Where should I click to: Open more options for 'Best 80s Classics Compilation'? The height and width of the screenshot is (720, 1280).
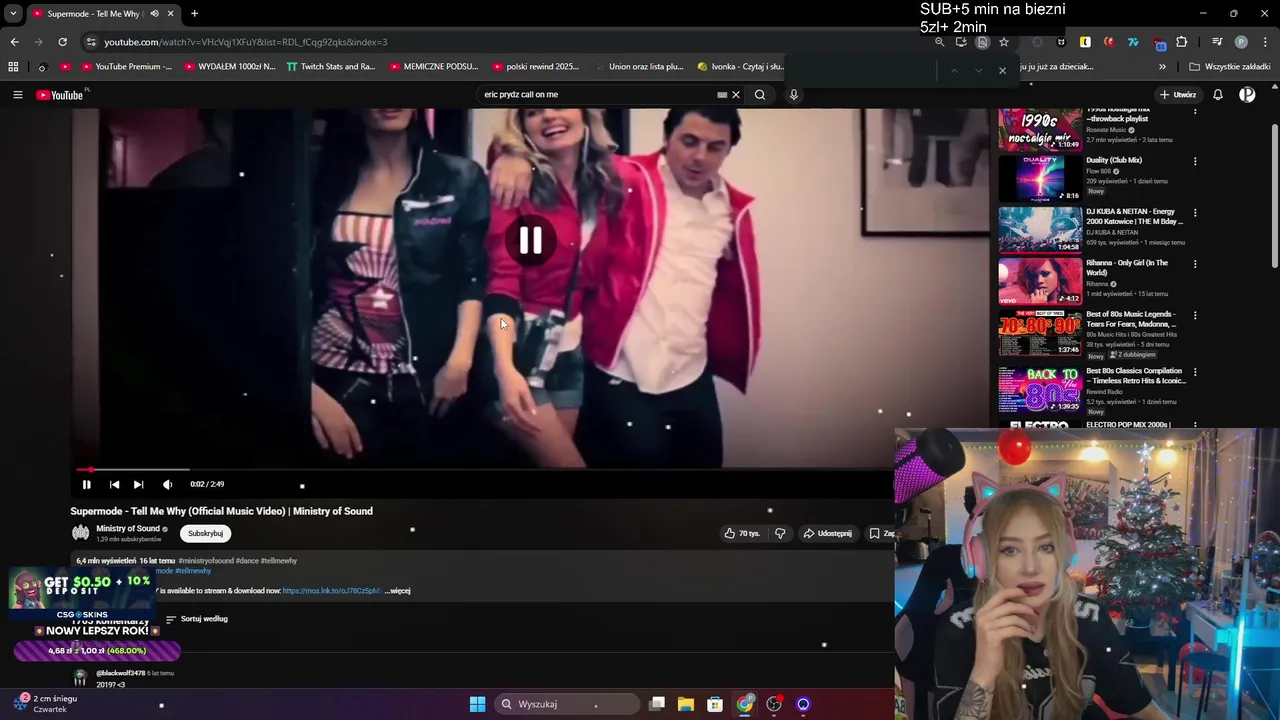(x=1195, y=372)
